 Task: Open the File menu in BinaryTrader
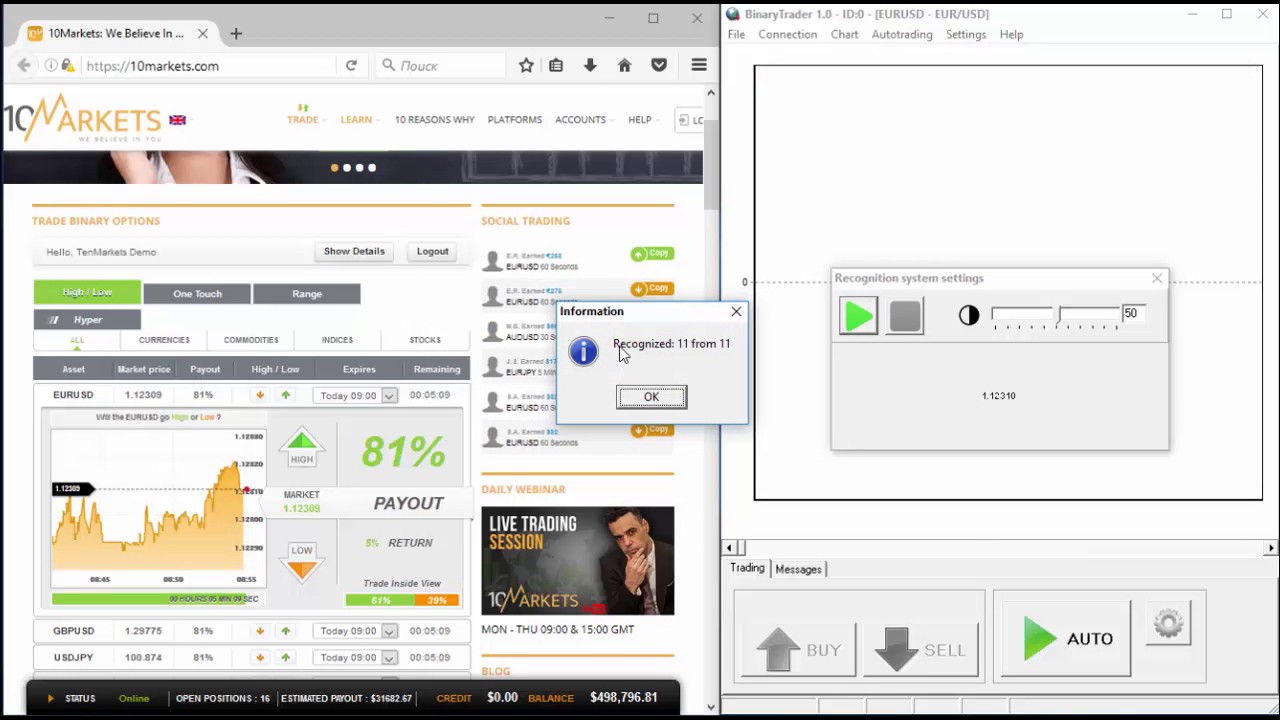pos(736,34)
